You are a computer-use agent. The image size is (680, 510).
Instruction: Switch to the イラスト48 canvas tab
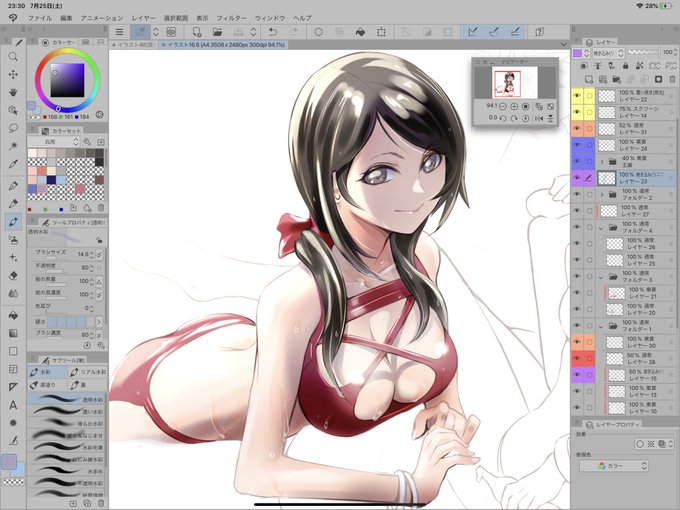point(133,44)
